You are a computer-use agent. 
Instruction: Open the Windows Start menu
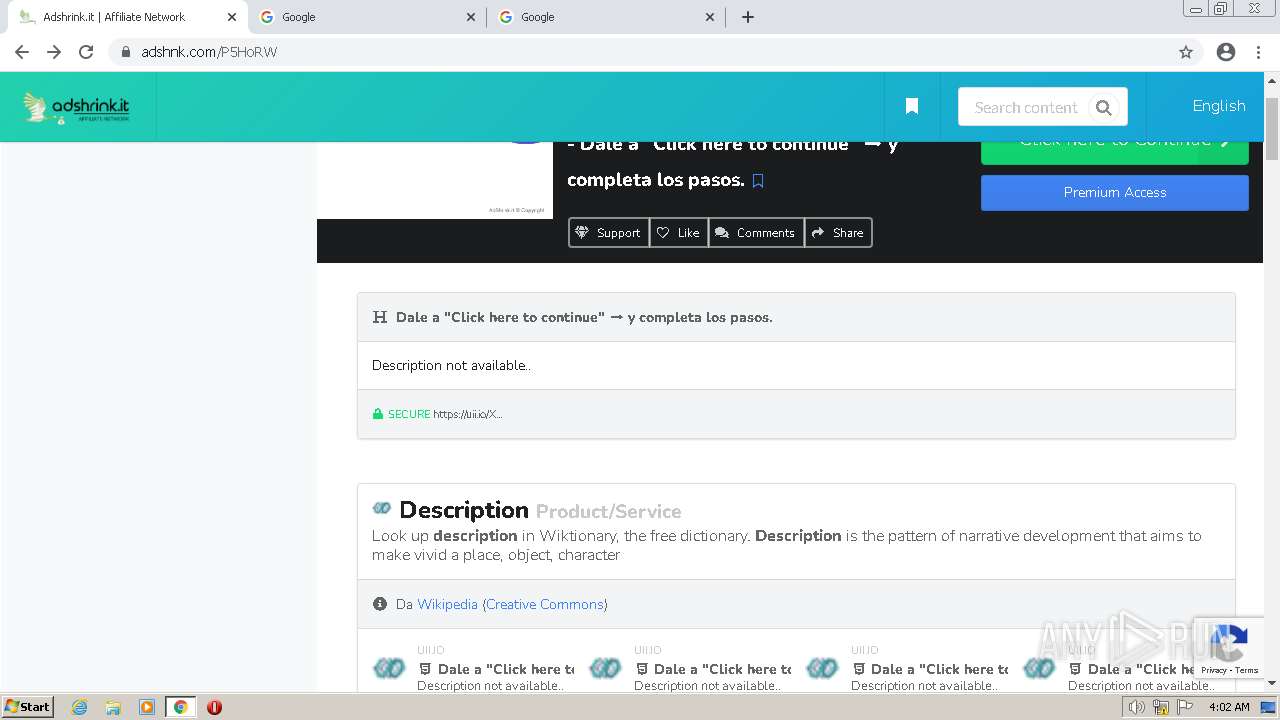28,707
